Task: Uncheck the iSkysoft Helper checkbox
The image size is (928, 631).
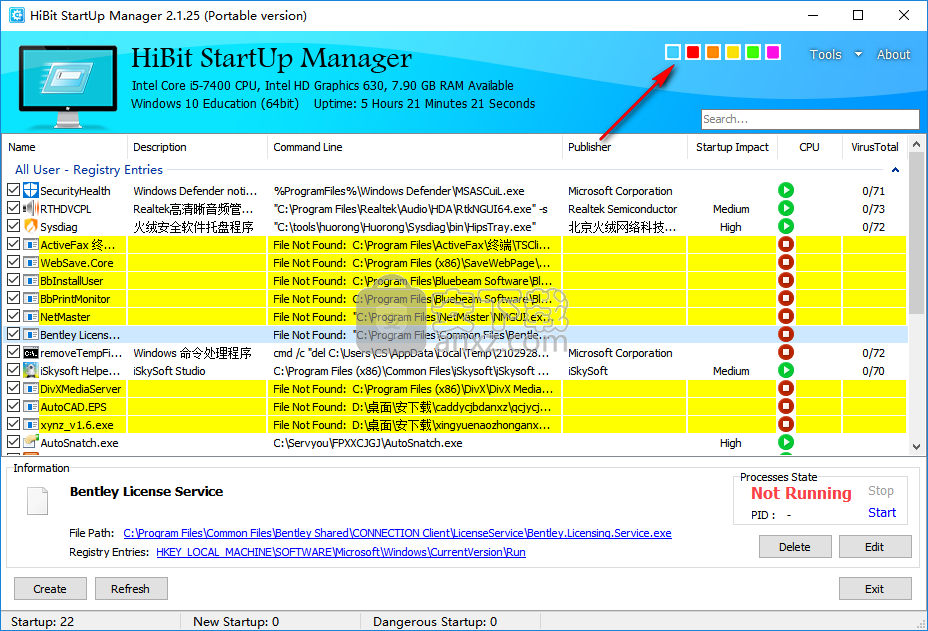Action: coord(14,370)
